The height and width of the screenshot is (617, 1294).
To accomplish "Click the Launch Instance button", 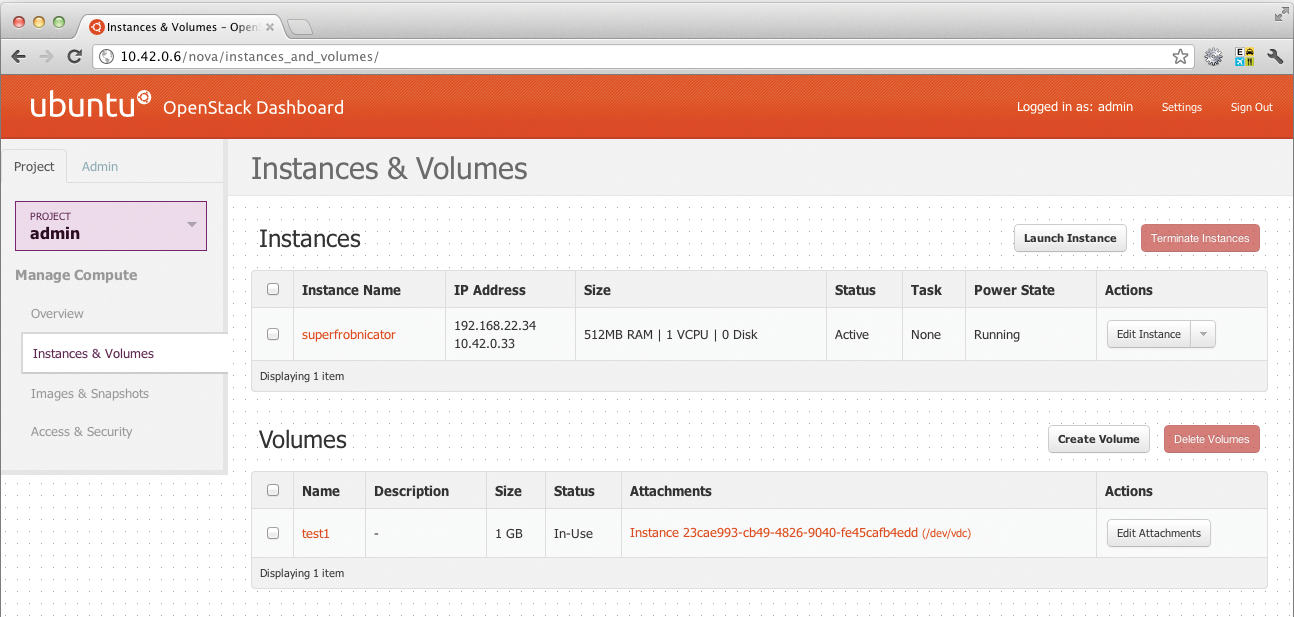I will (x=1070, y=238).
